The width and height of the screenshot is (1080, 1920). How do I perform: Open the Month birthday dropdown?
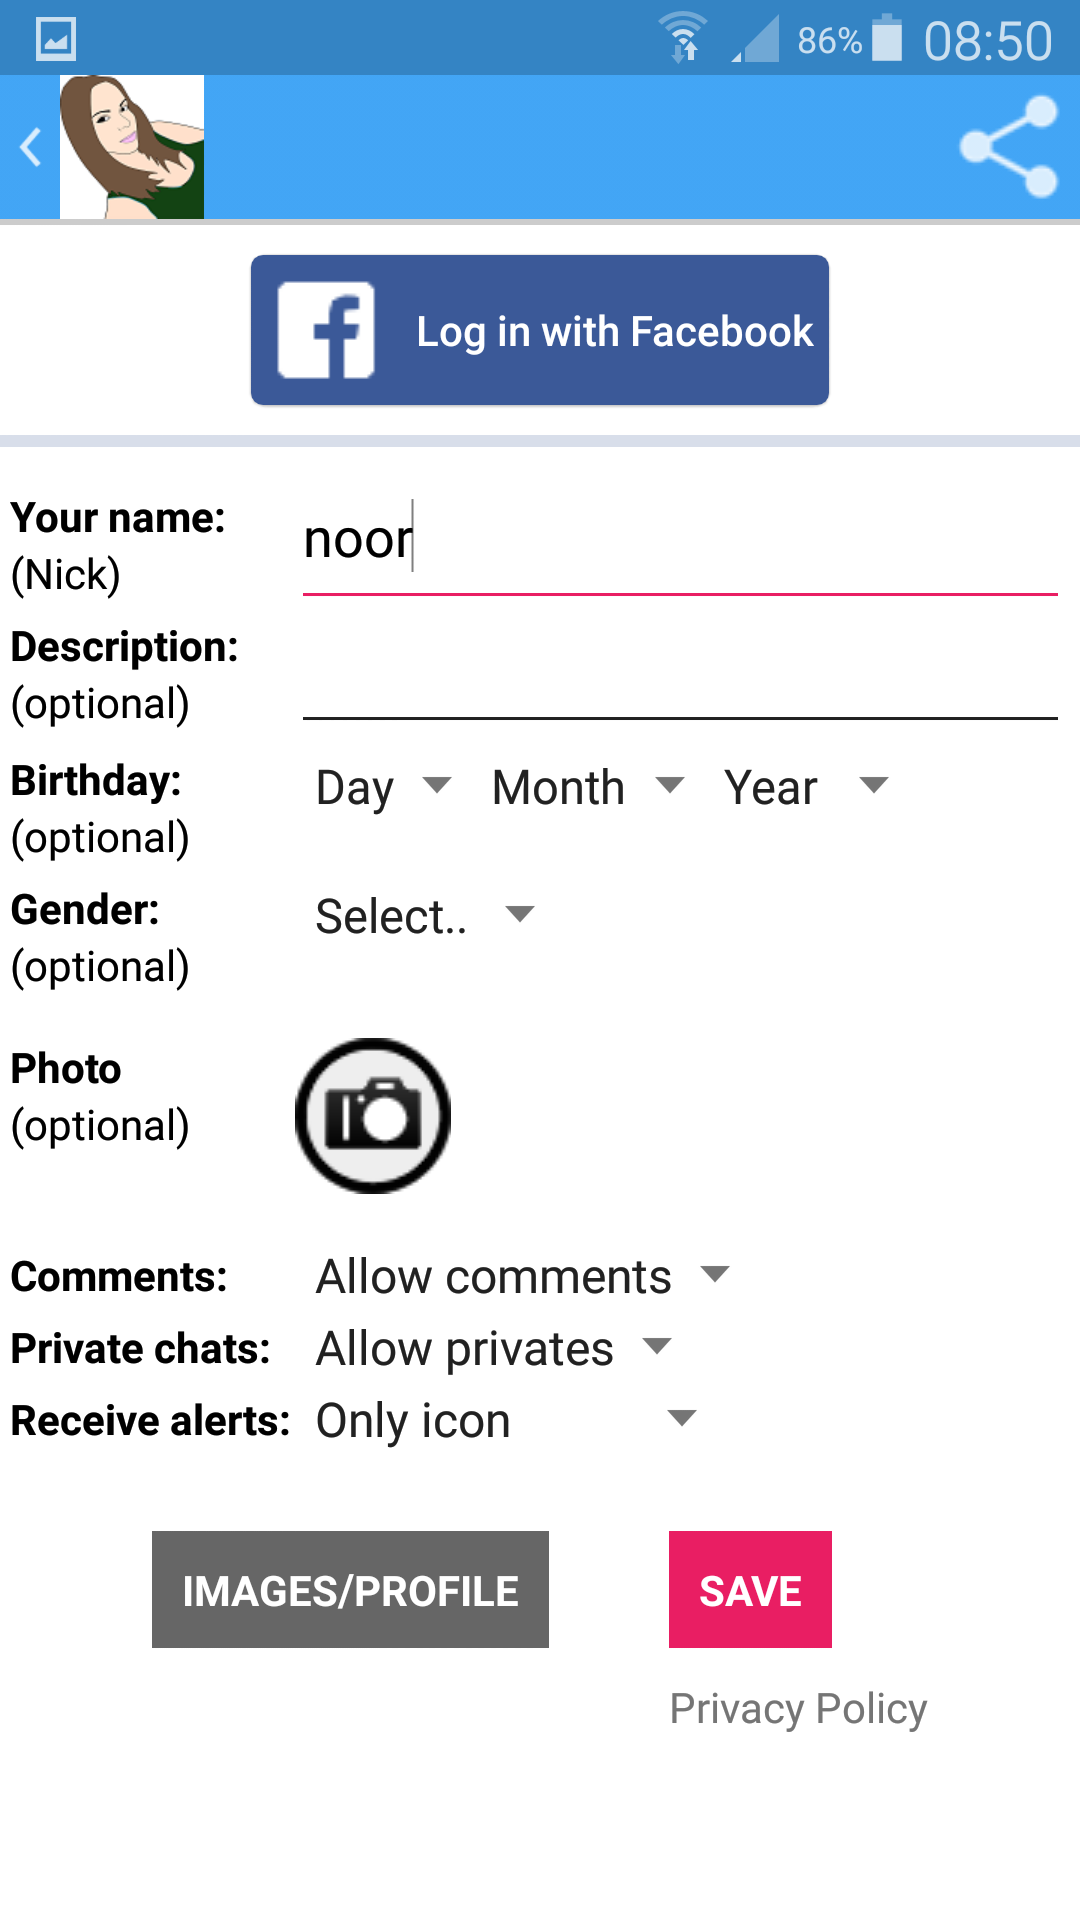pos(588,787)
